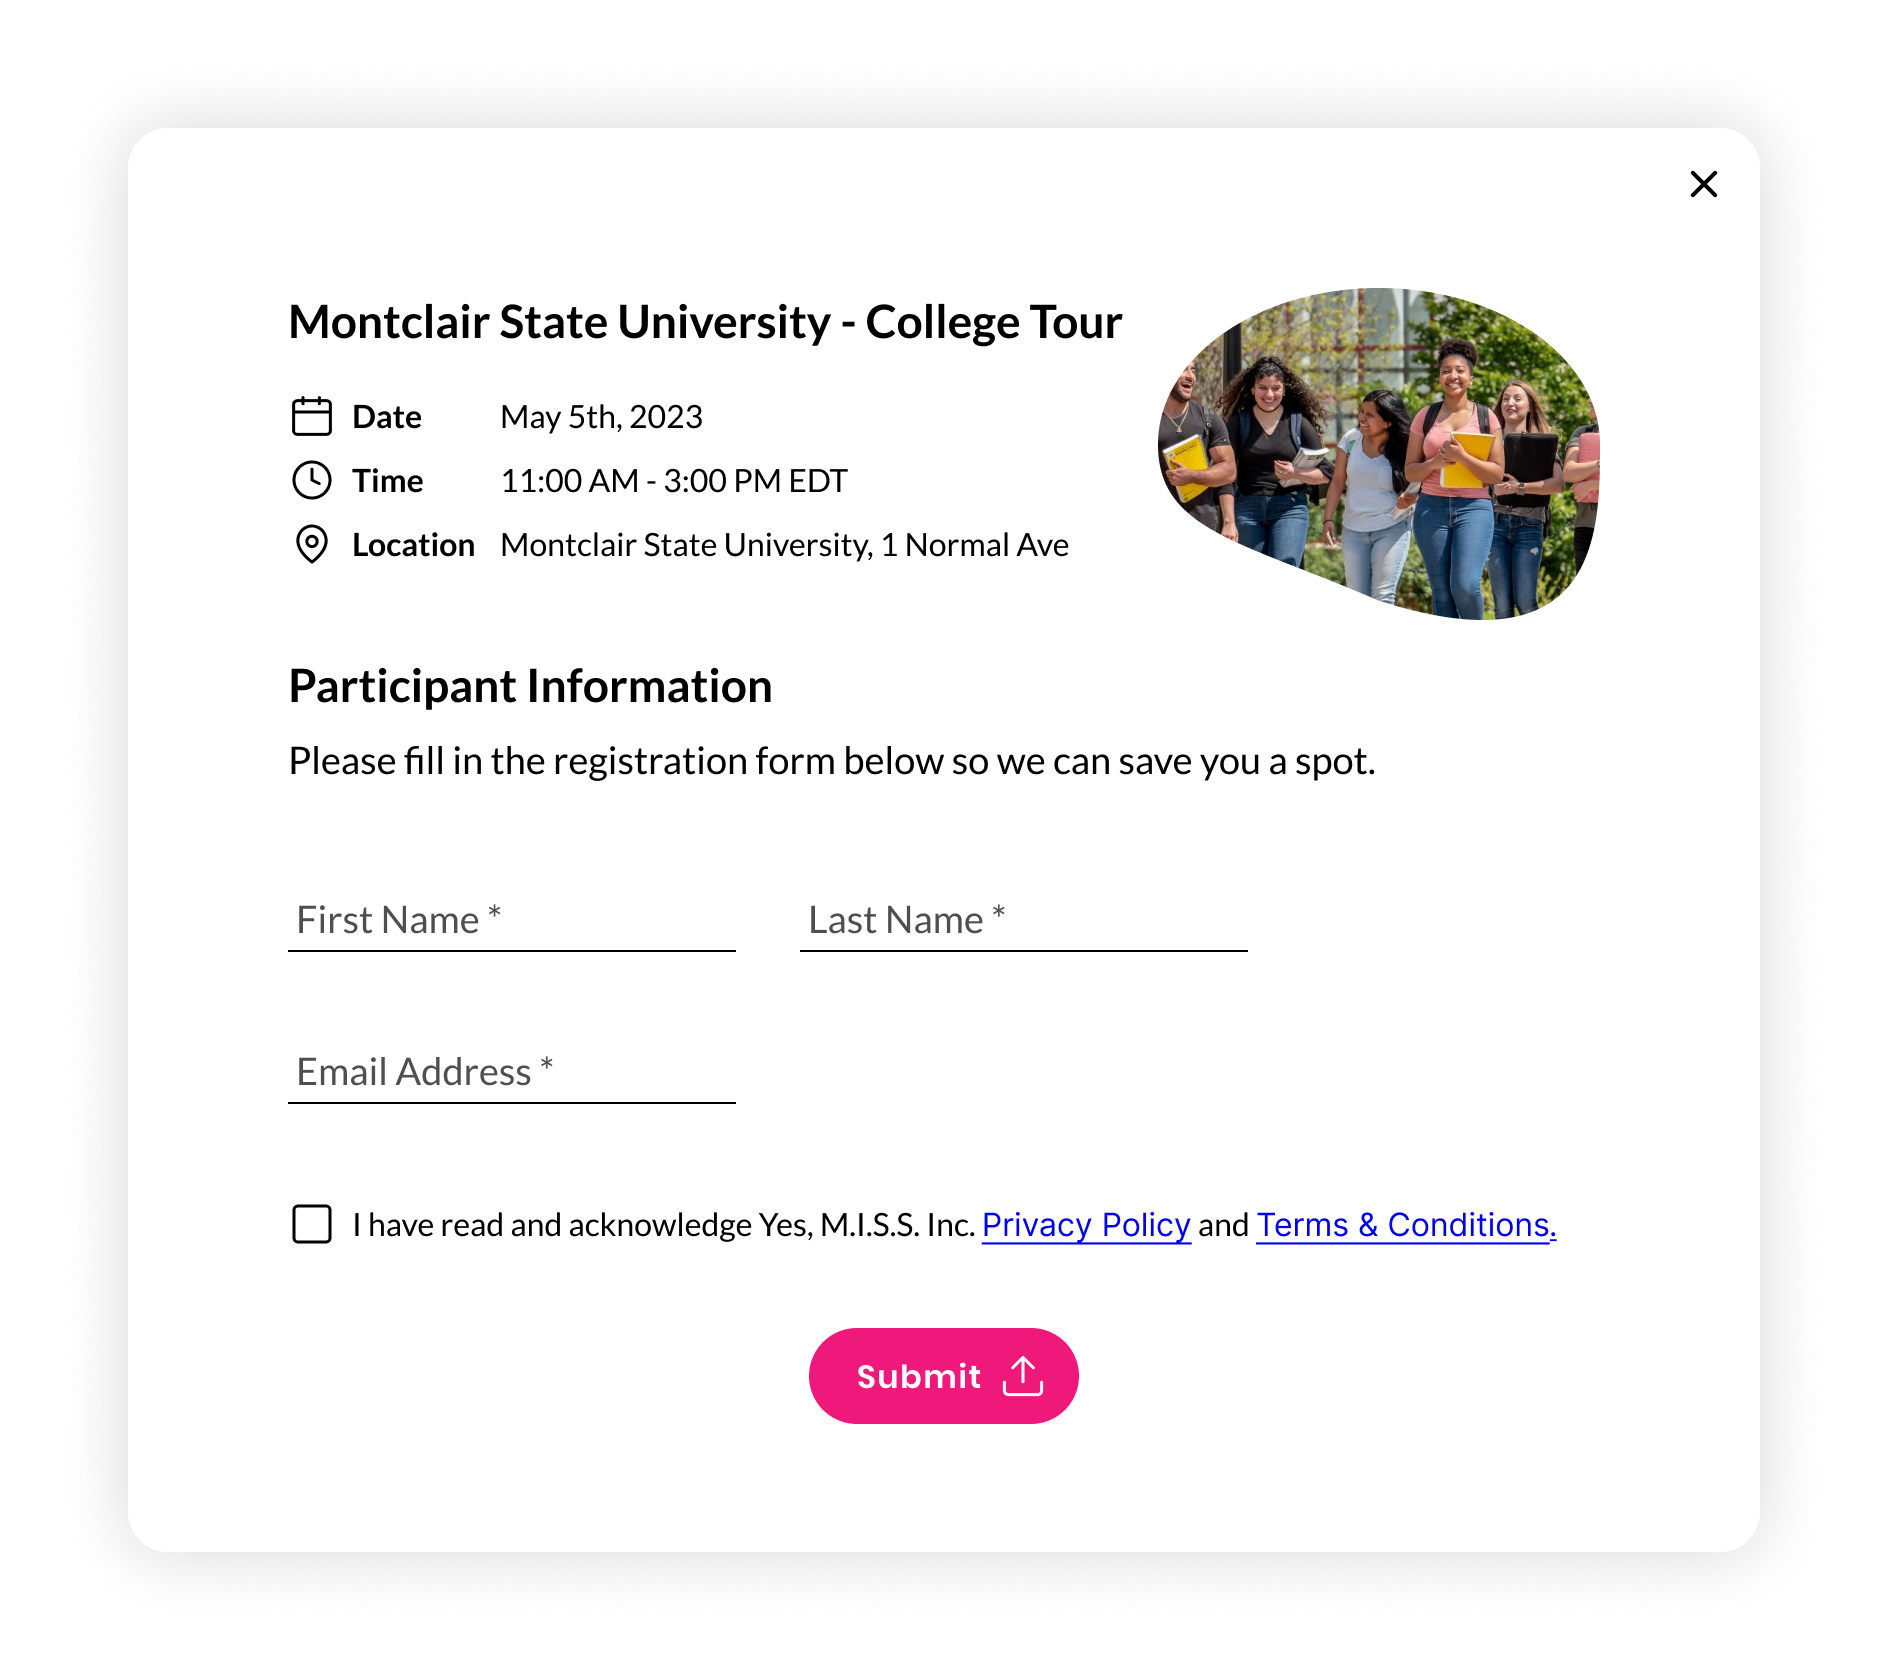Click the upload arrow icon in Submit

click(1022, 1376)
